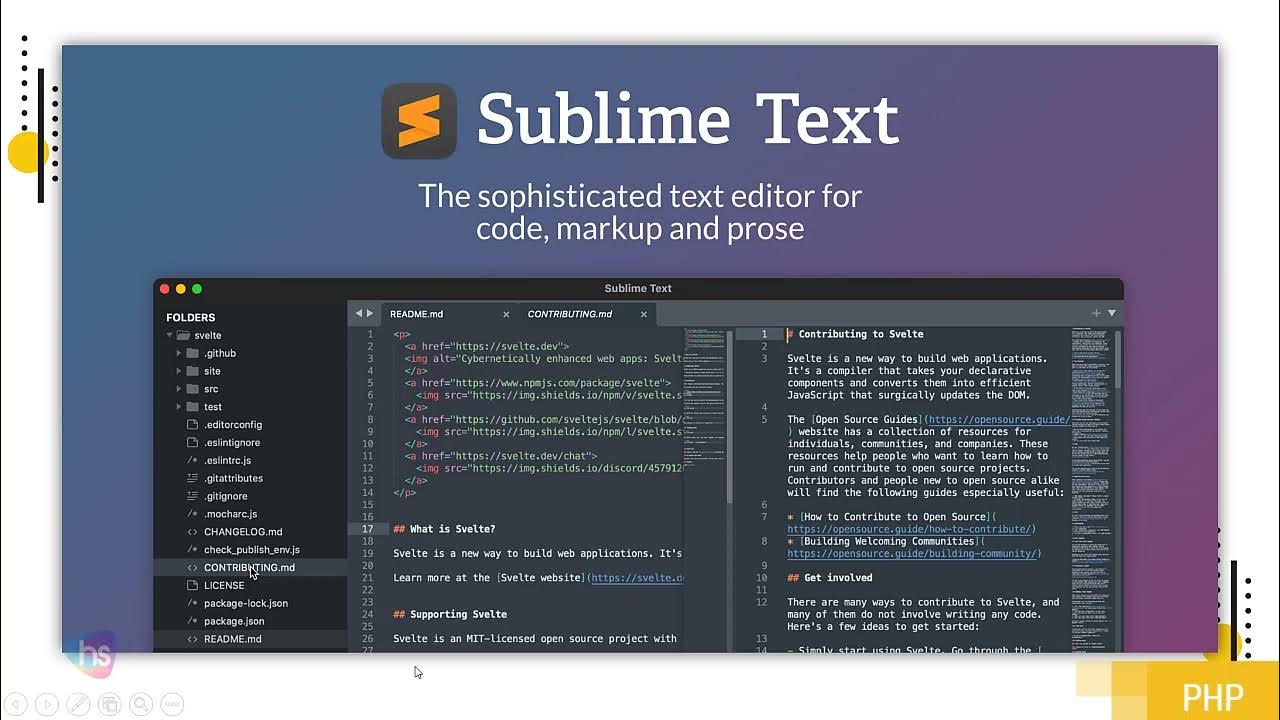The width and height of the screenshot is (1280, 720).
Task: Click the plus icon to add new tab
Action: click(x=1096, y=314)
